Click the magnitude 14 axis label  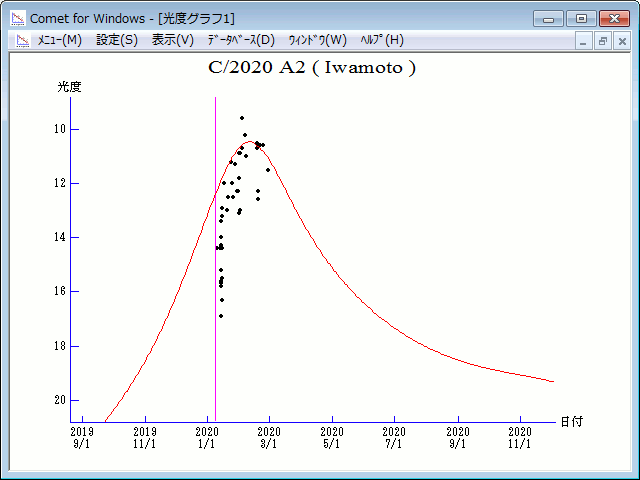point(60,237)
